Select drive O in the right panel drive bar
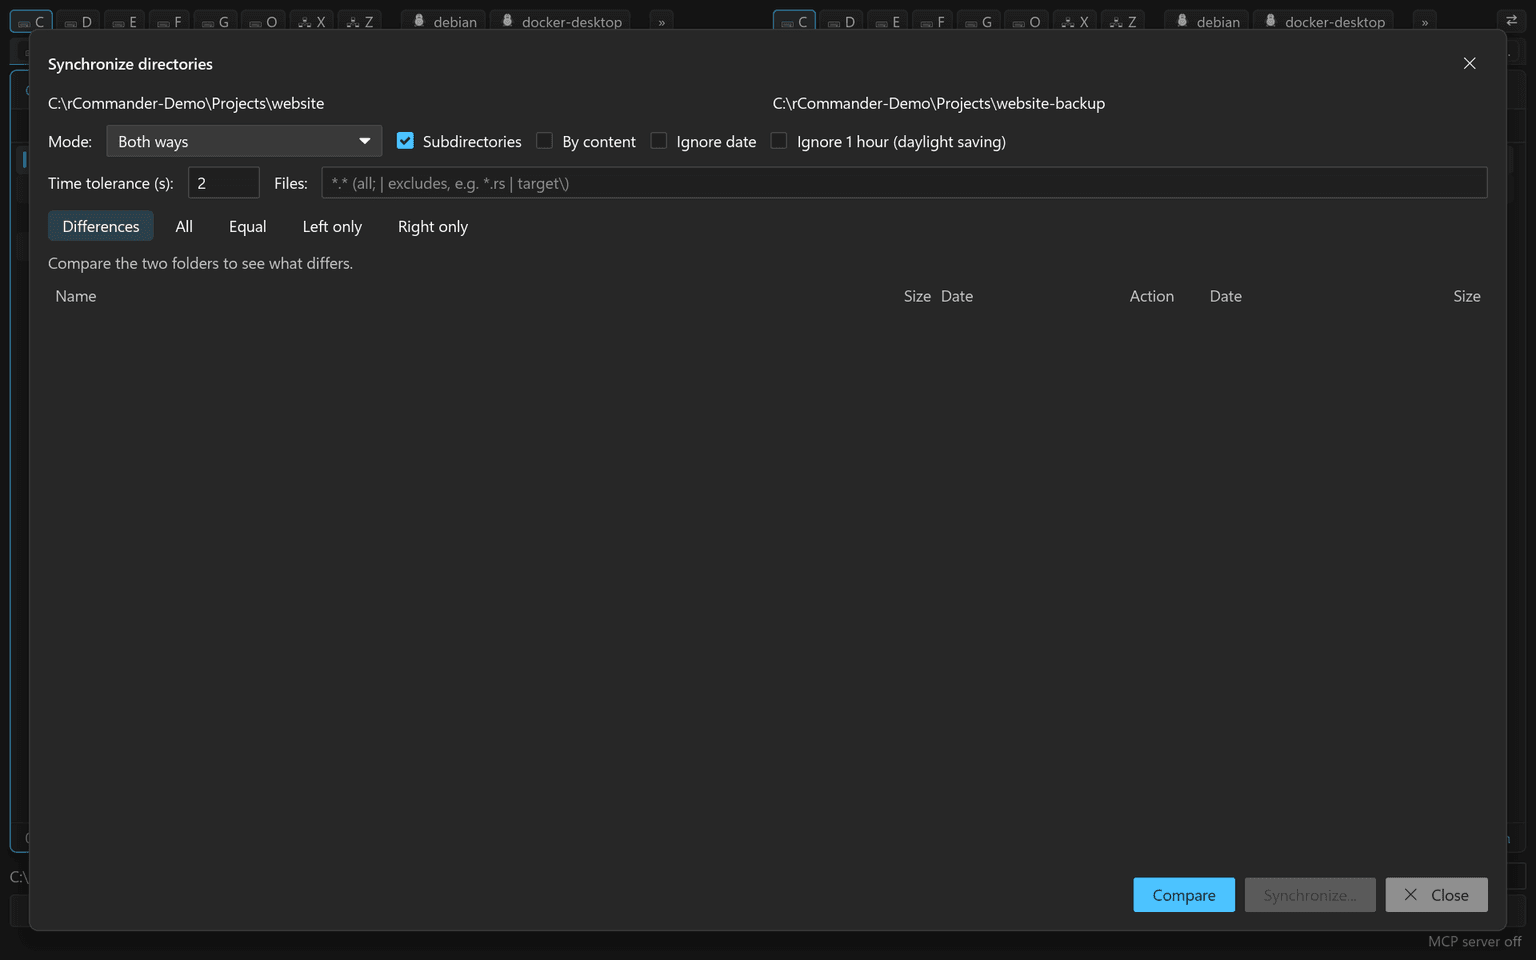 1026,21
